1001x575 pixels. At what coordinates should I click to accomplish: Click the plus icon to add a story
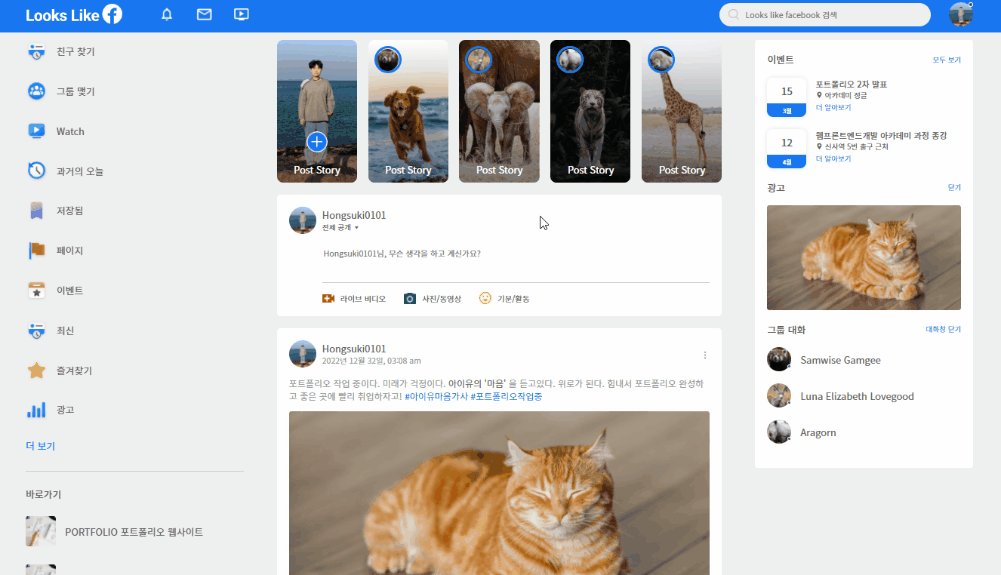(x=317, y=142)
